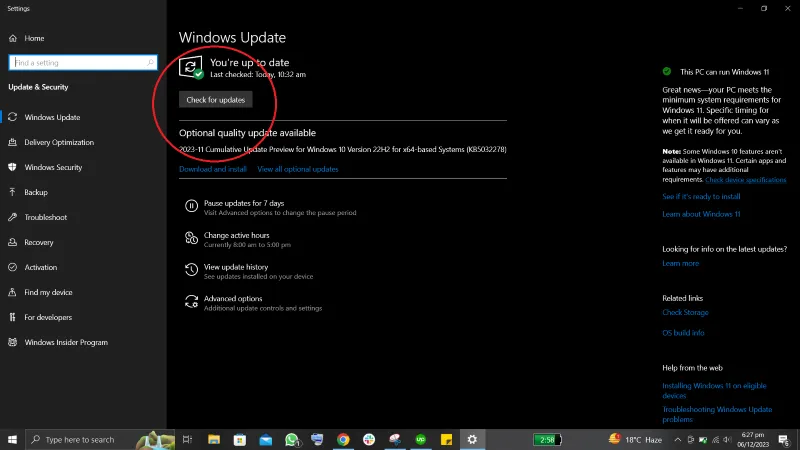This screenshot has height=450, width=800.
Task: Open Microsoft Store from the taskbar
Action: (x=240, y=439)
